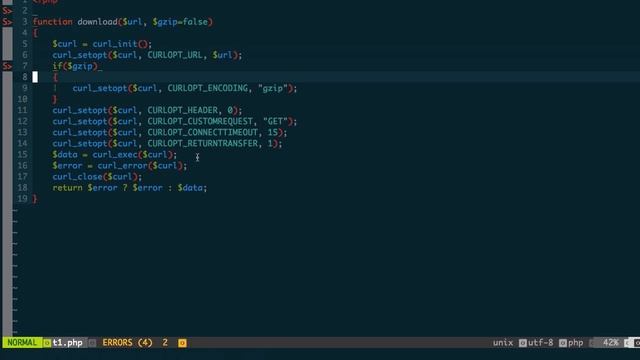Click the closing brace on line 19

[35, 198]
